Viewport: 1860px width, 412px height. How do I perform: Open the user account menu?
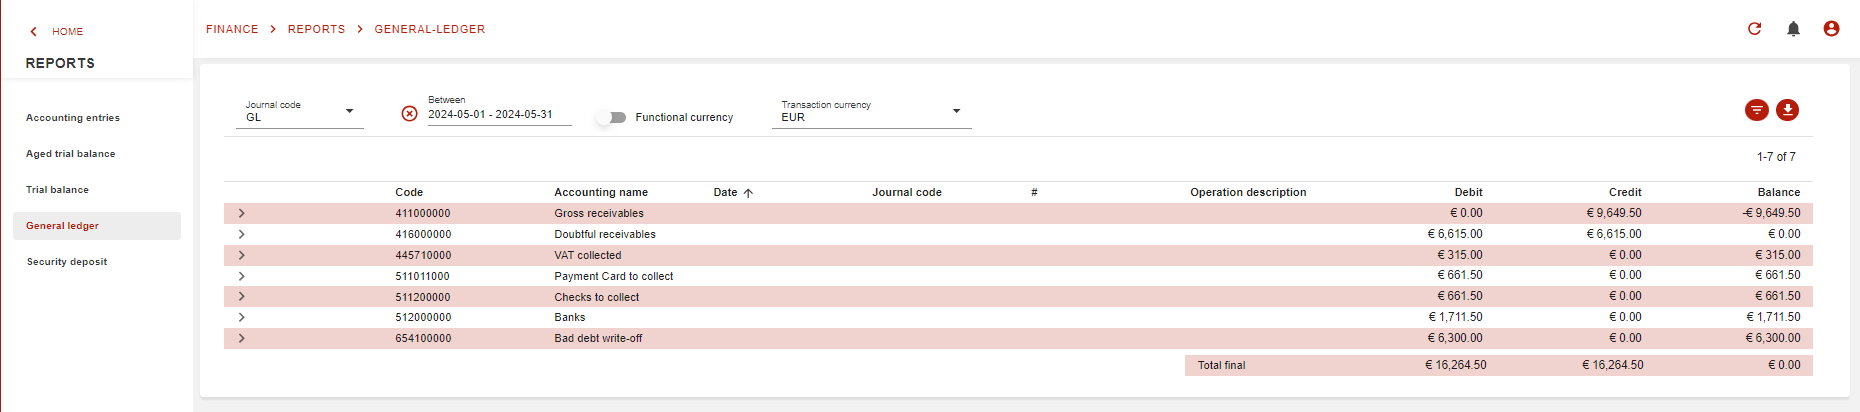1831,29
